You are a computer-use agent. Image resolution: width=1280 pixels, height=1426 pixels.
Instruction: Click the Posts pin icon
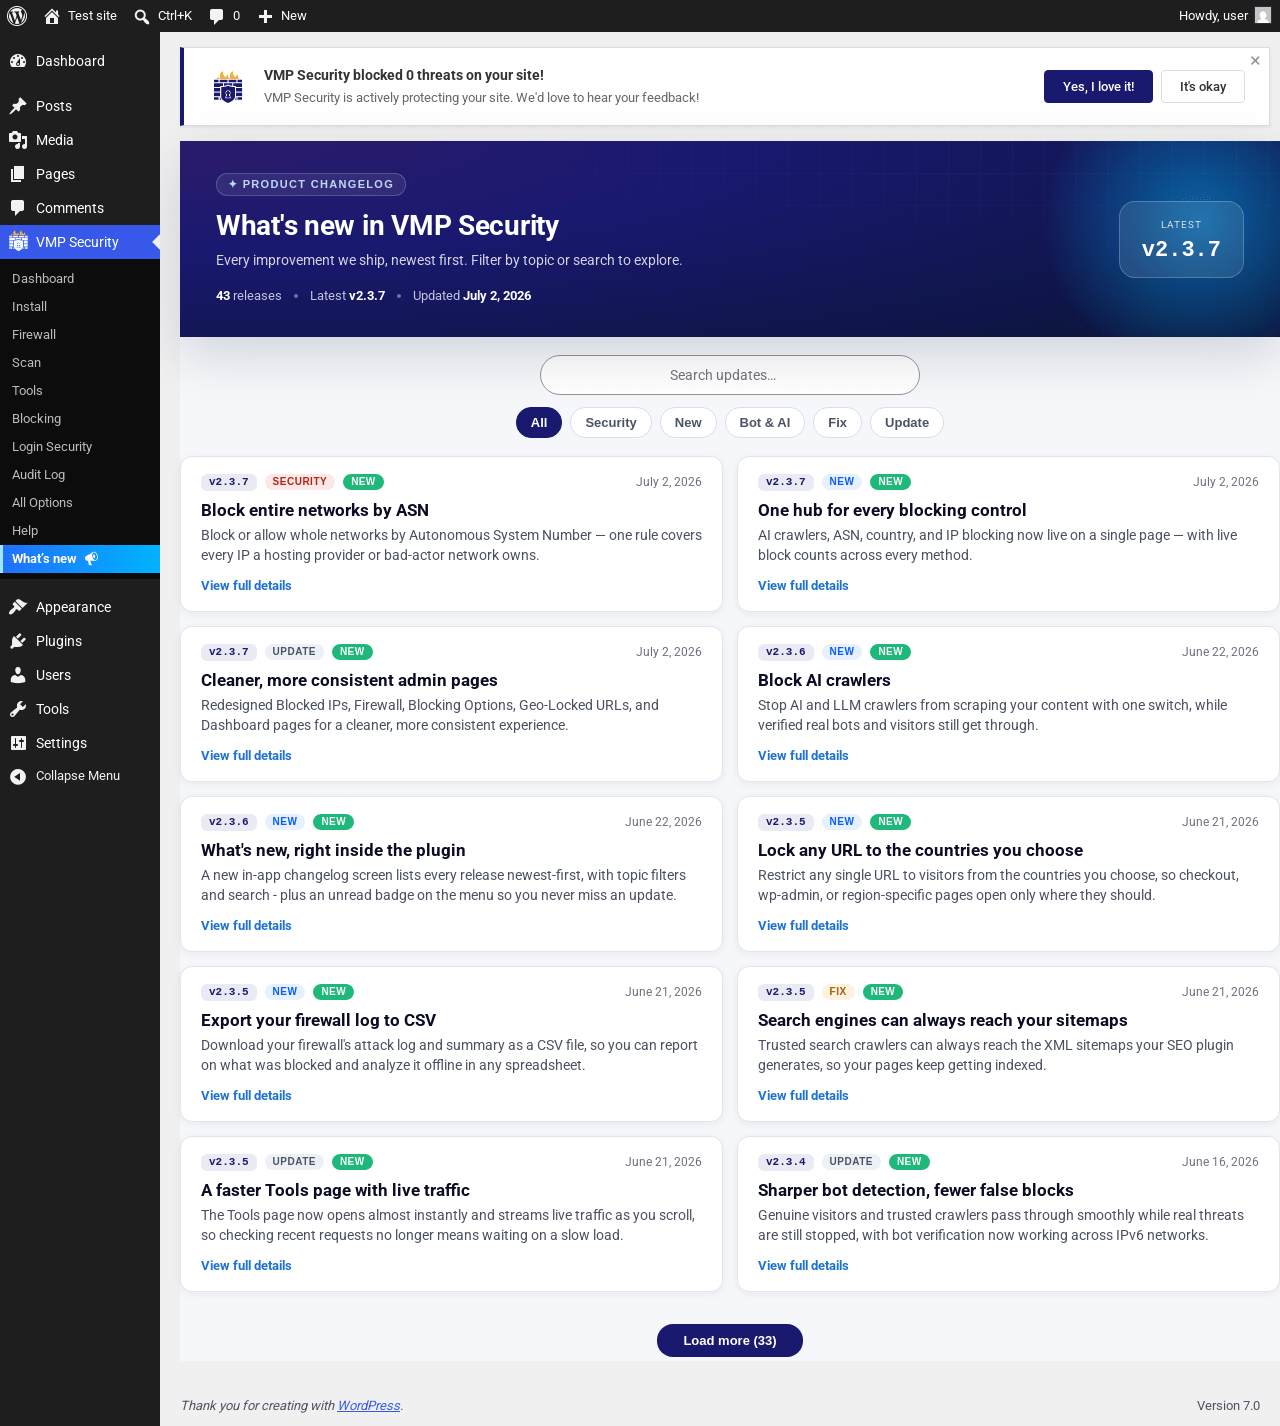coord(18,106)
